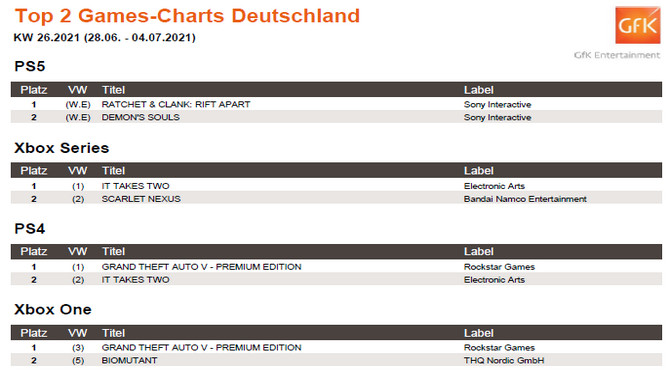The height and width of the screenshot is (378, 670).
Task: Select the Xbox One section heading
Action: 53,309
